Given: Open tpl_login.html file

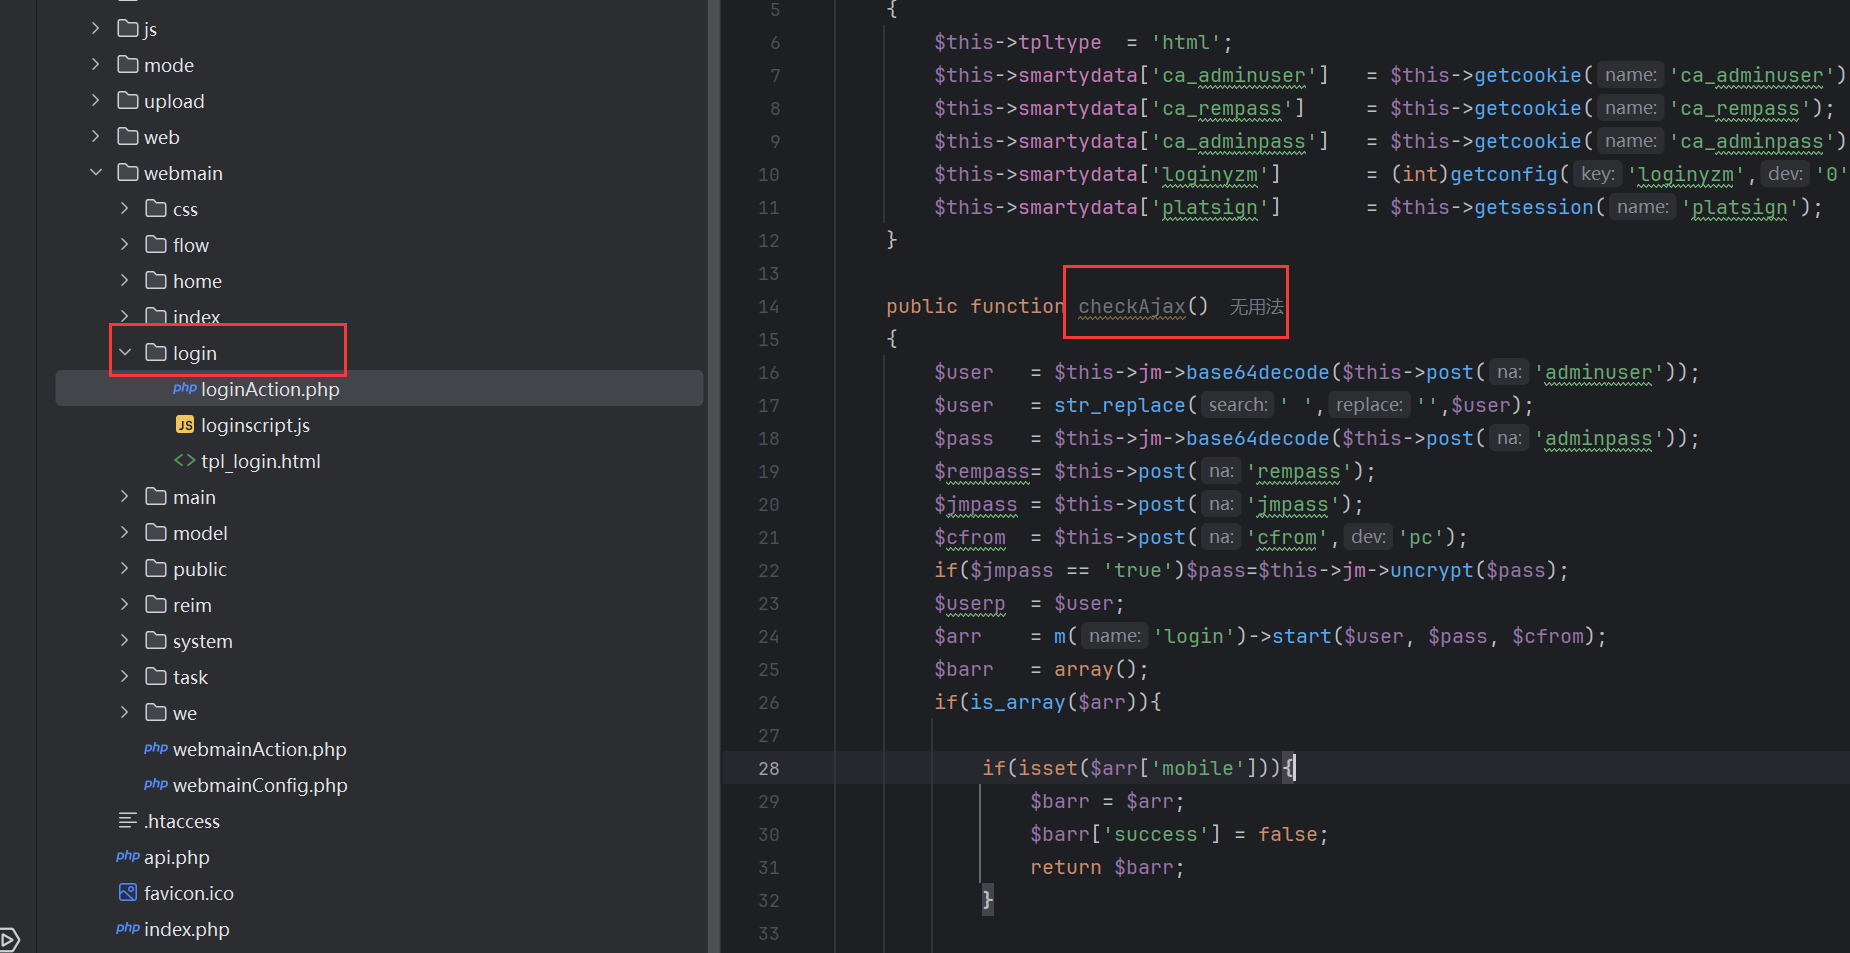Looking at the screenshot, I should click(x=261, y=461).
